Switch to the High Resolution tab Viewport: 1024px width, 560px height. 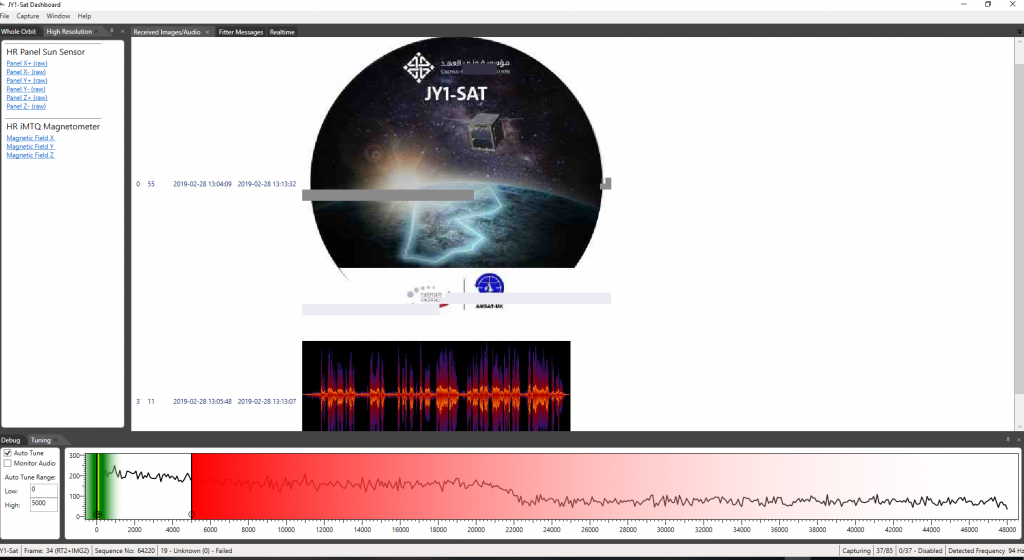coord(69,31)
